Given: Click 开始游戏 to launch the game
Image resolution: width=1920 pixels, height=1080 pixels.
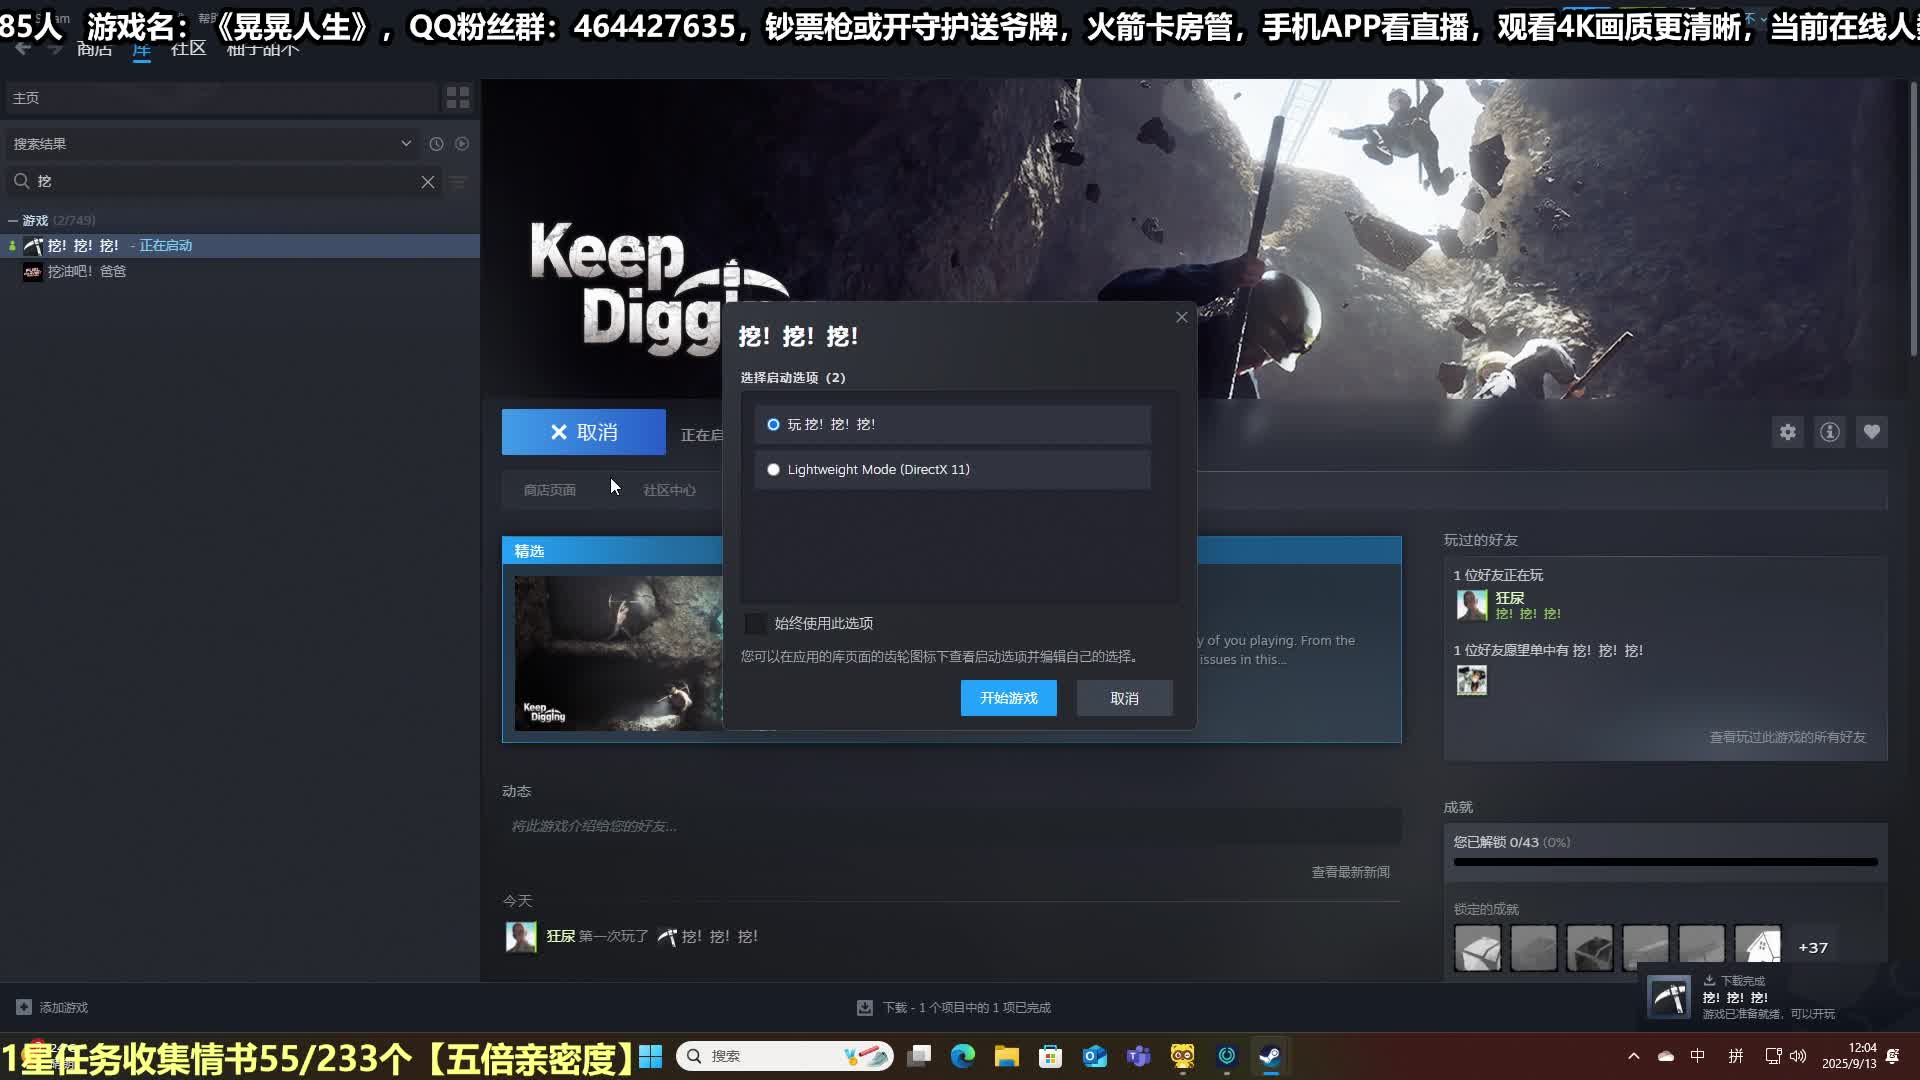Looking at the screenshot, I should click(1009, 698).
